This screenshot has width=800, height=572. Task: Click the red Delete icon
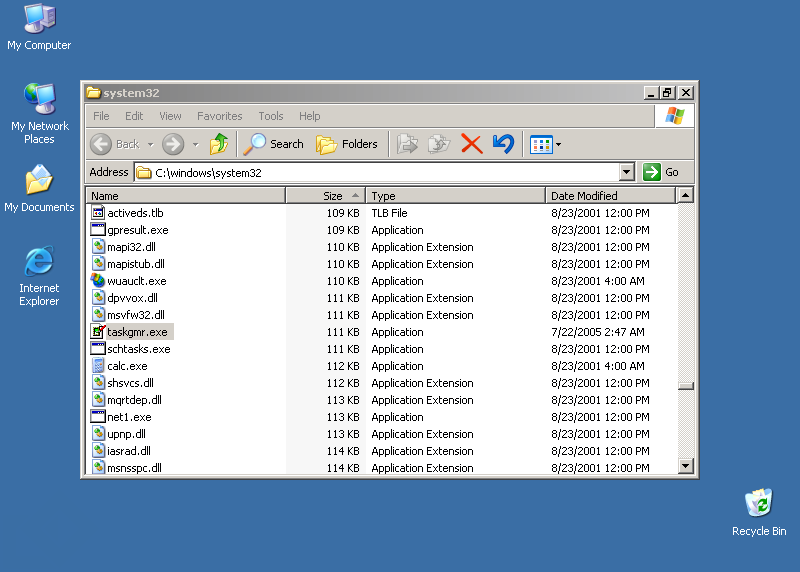tap(471, 144)
